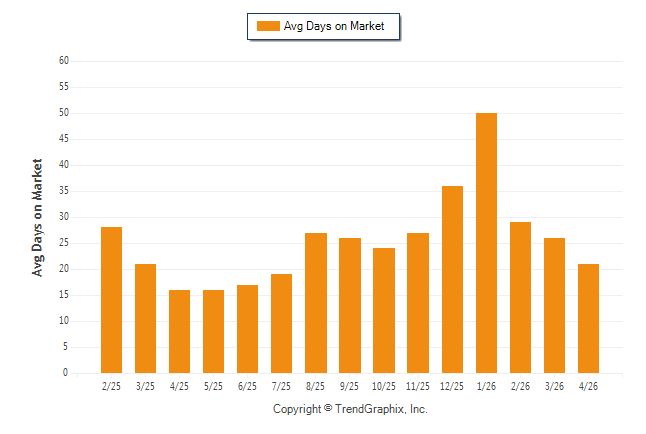Click the 1/26 bar, the tallest bar
This screenshot has width=646, height=434.
pos(486,243)
